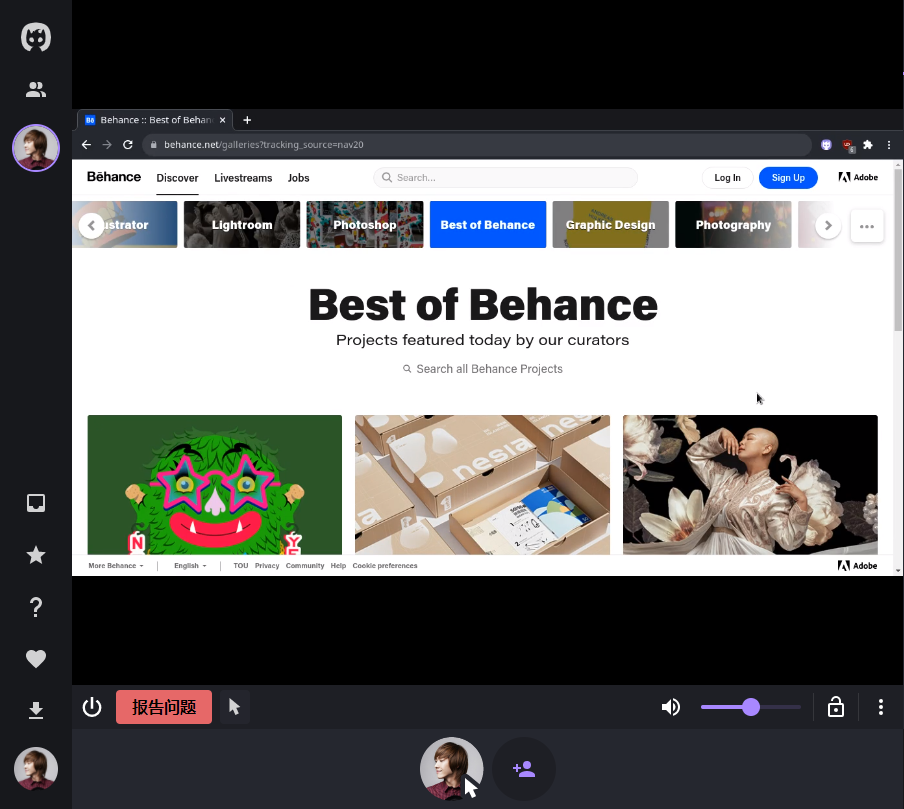Open the cat mask logo in sidebar
Image resolution: width=904 pixels, height=809 pixels.
(x=36, y=37)
